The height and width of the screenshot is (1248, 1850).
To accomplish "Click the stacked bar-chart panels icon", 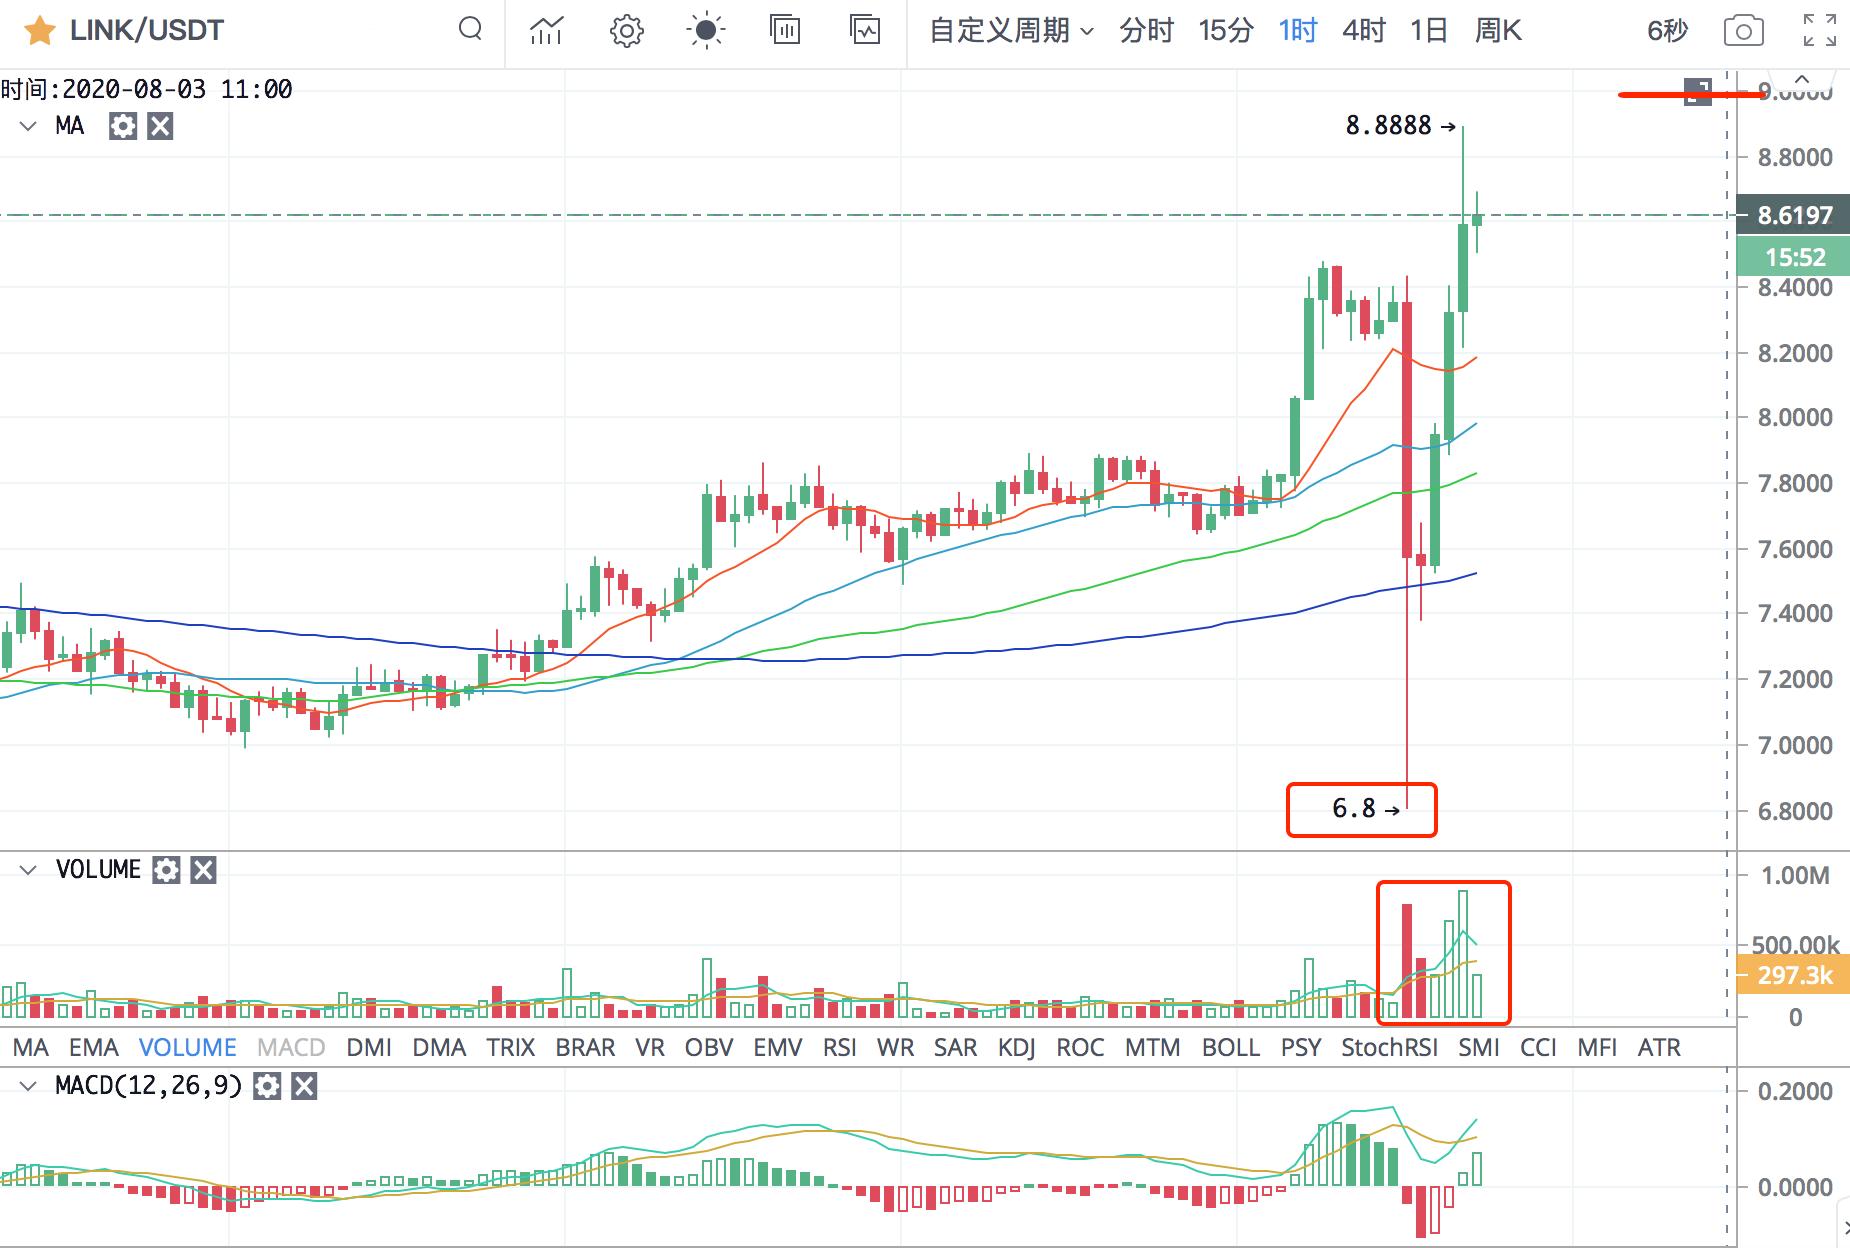I will (x=785, y=30).
